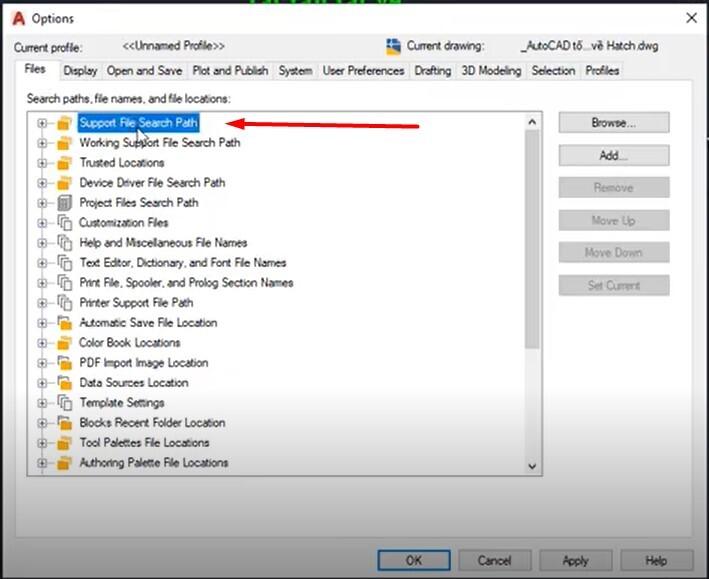Open the User Preferences tab
709x579 pixels.
click(x=363, y=71)
